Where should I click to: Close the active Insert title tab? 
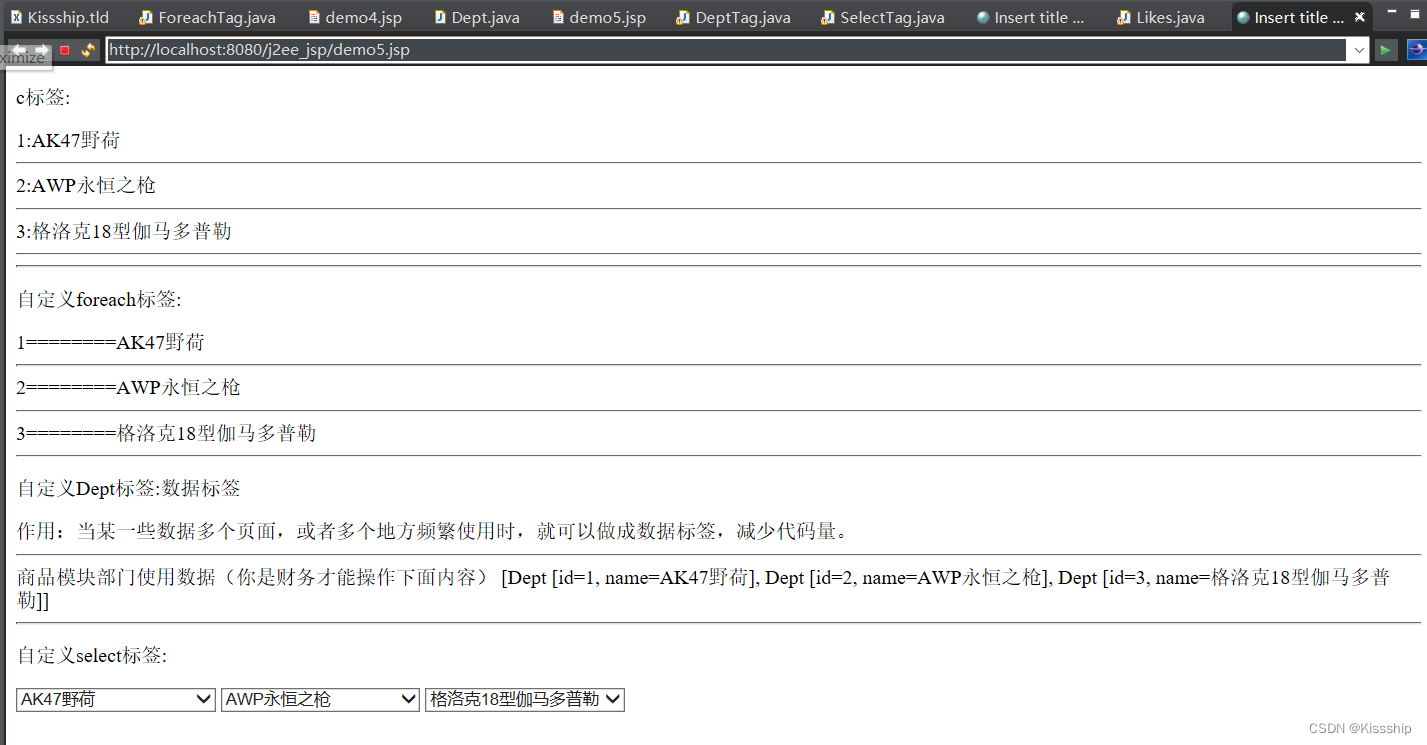[x=1359, y=17]
